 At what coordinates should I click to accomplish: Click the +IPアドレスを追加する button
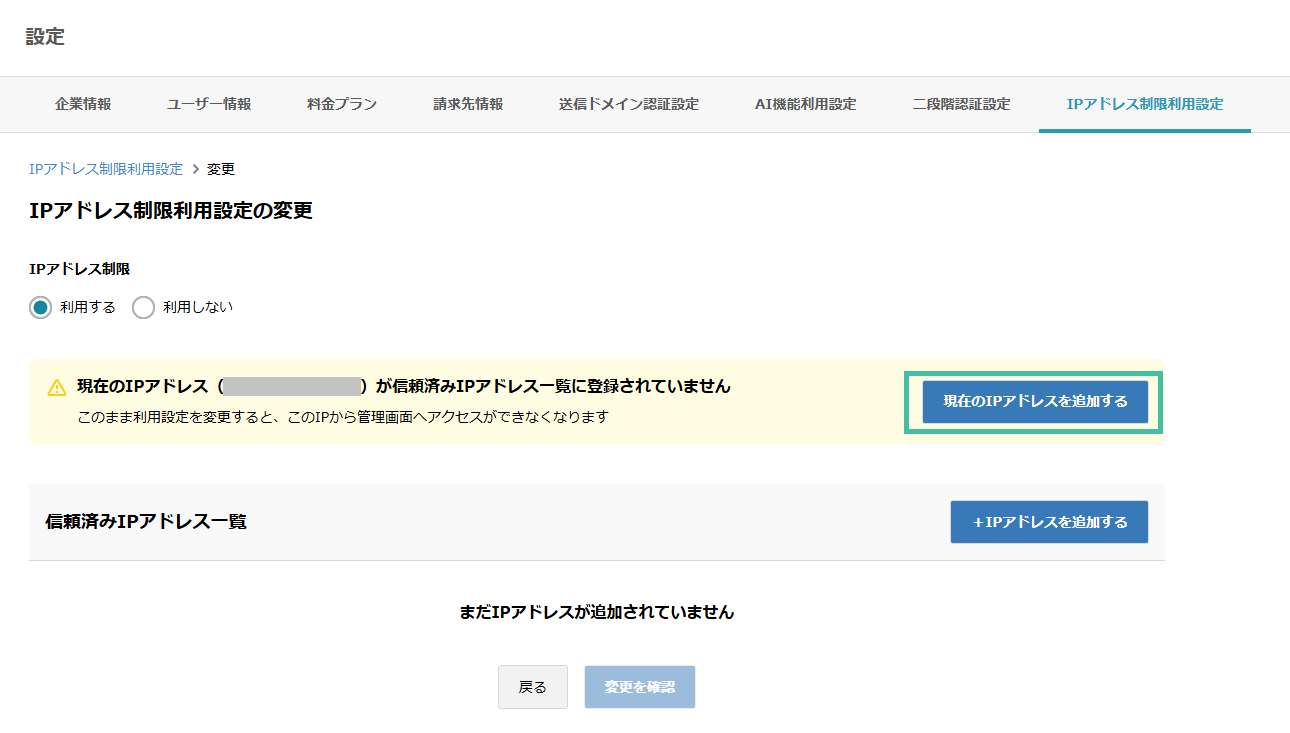tap(1048, 522)
